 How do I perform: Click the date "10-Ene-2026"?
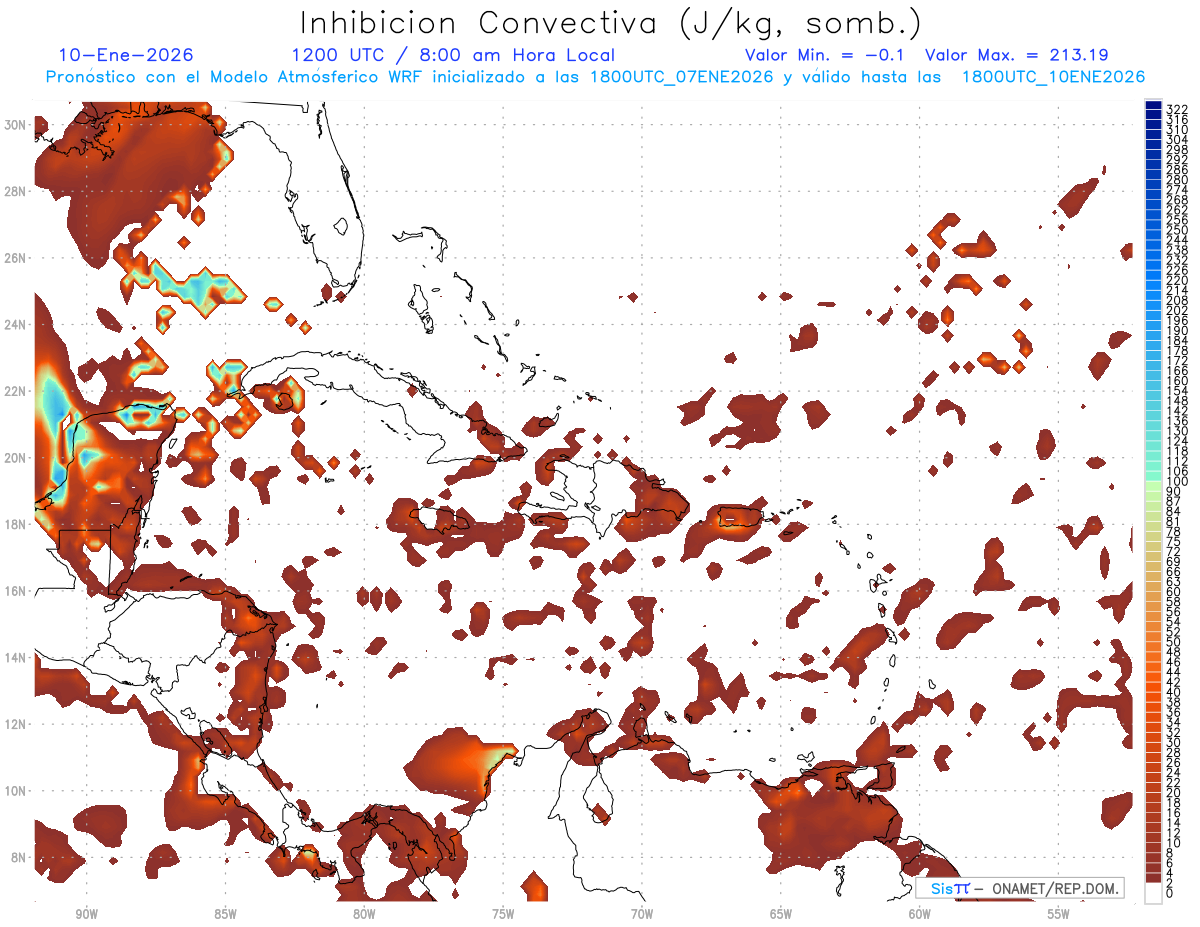click(x=126, y=55)
